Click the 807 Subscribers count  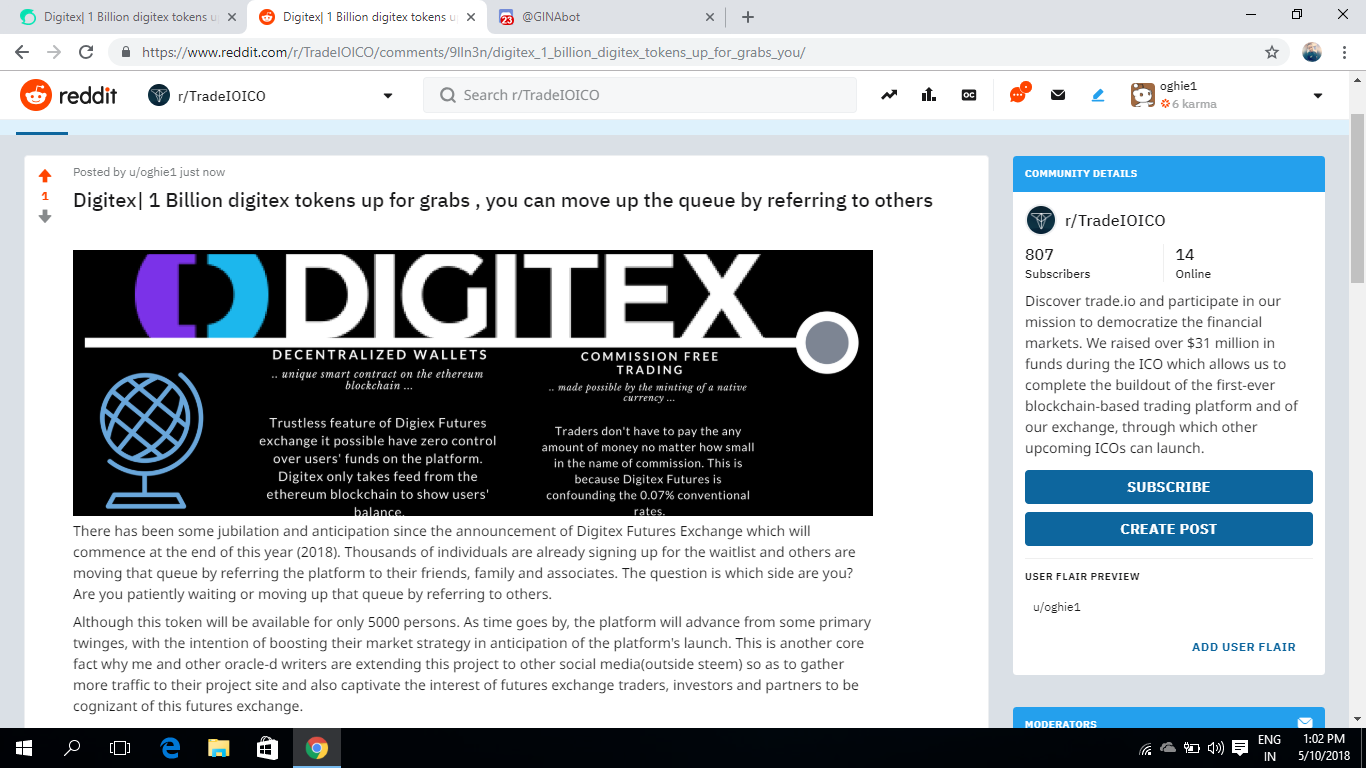click(x=1057, y=263)
